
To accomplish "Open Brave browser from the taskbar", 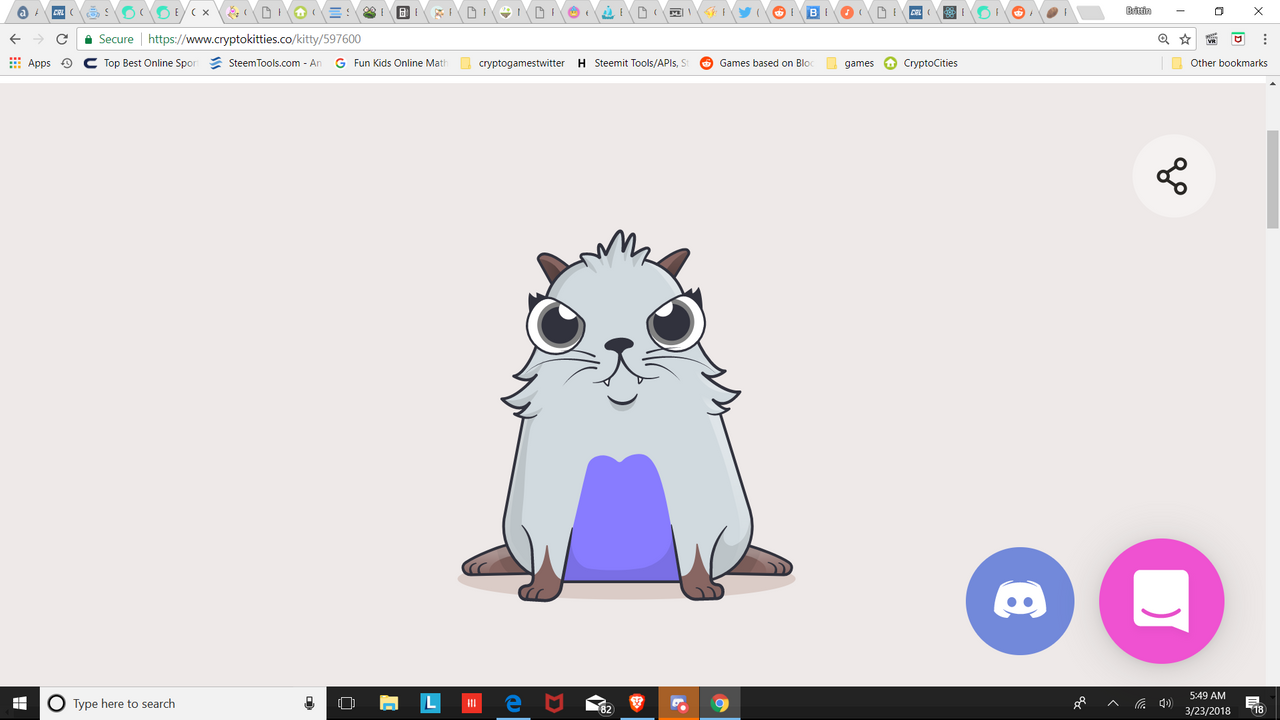I will tap(637, 703).
